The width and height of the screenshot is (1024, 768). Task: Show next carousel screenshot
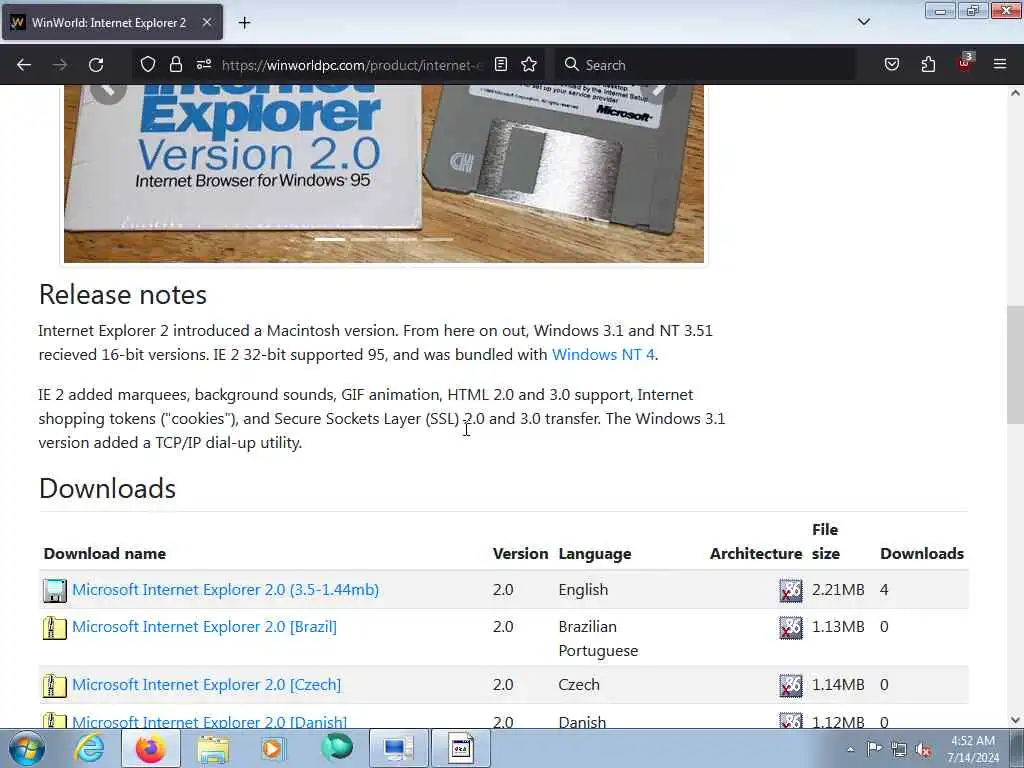pyautogui.click(x=660, y=91)
